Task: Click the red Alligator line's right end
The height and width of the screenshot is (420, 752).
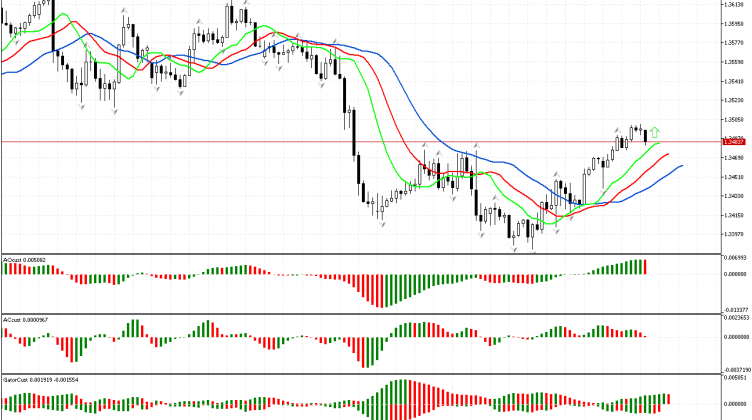Action: pos(668,155)
